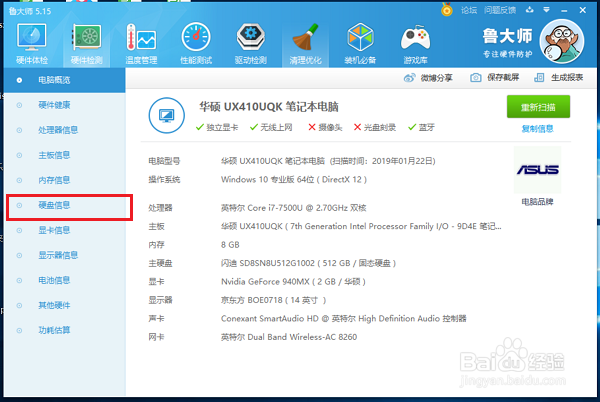This screenshot has height=402, width=600.
Task: Select 功耗估算 in the sidebar
Action: 64,330
